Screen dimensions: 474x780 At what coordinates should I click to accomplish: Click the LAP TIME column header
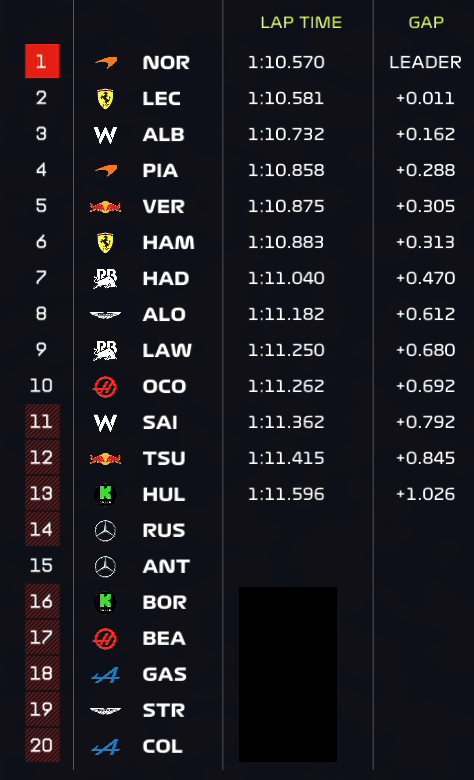pyautogui.click(x=301, y=22)
